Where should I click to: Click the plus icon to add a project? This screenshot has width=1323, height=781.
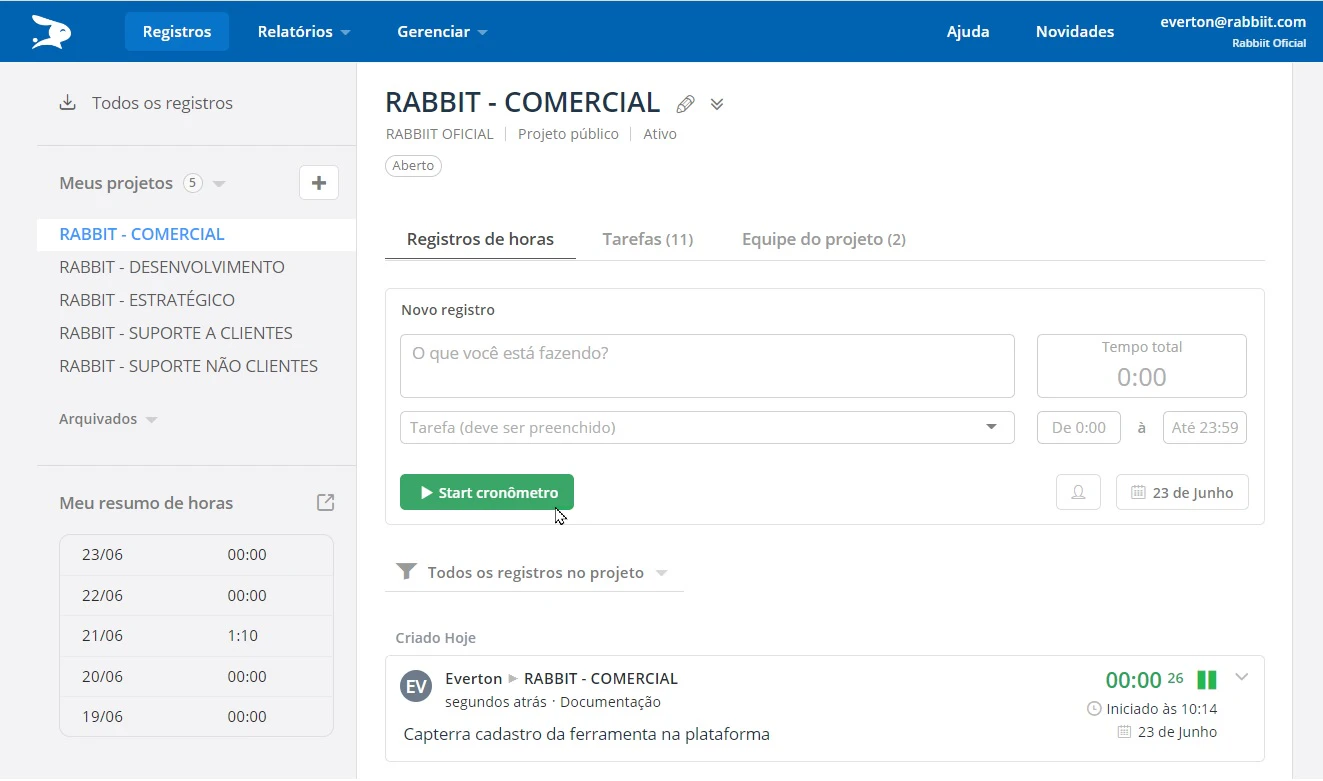(x=318, y=183)
